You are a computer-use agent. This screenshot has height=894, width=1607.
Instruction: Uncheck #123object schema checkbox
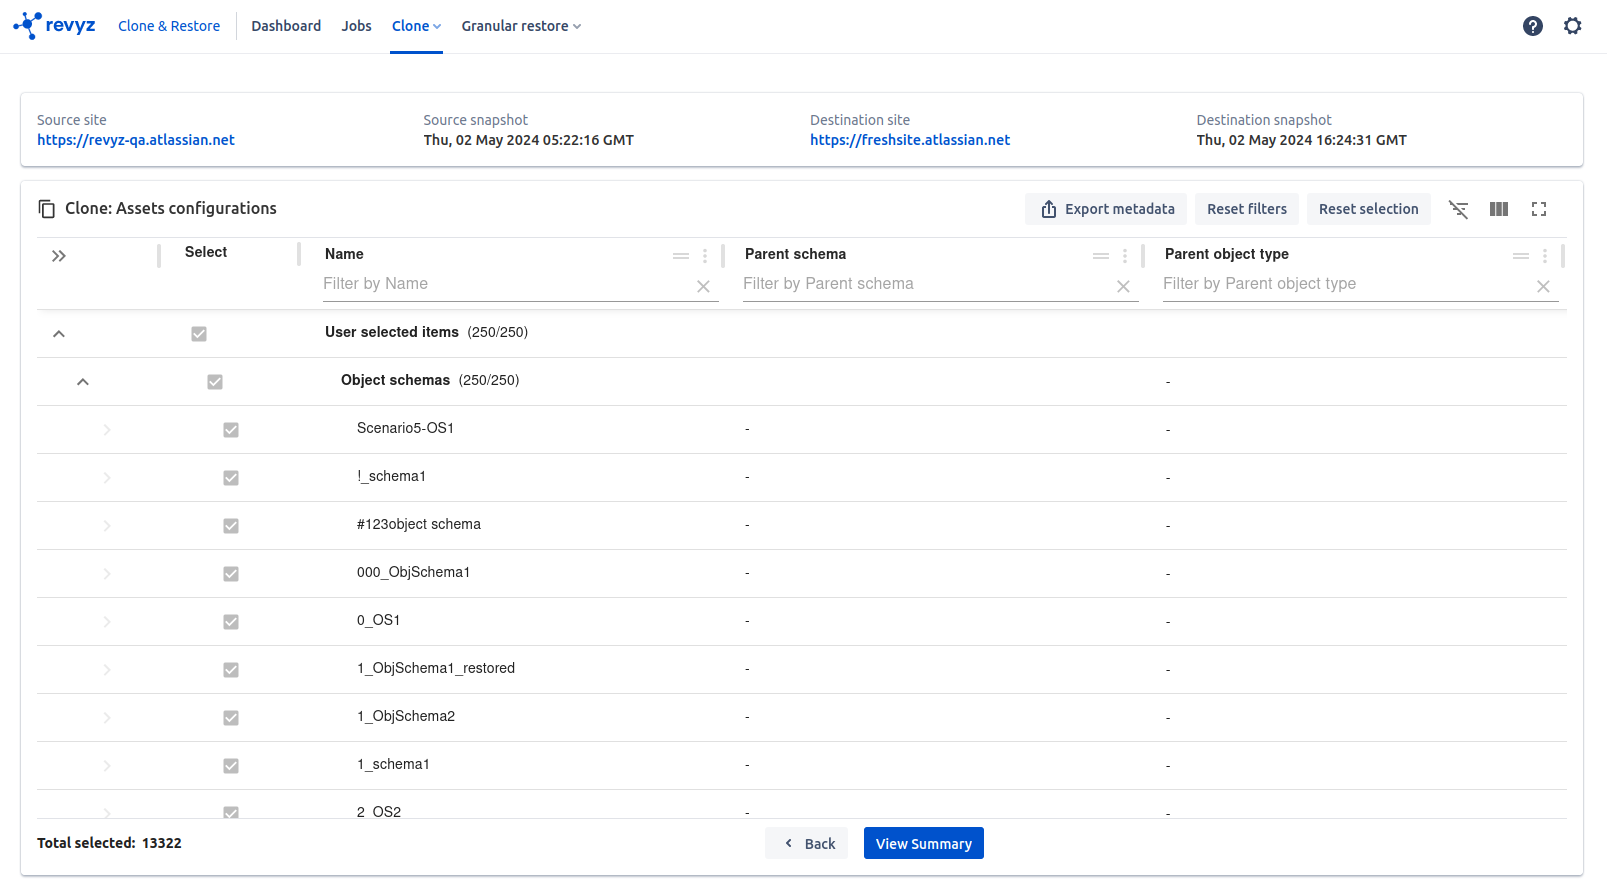click(231, 526)
